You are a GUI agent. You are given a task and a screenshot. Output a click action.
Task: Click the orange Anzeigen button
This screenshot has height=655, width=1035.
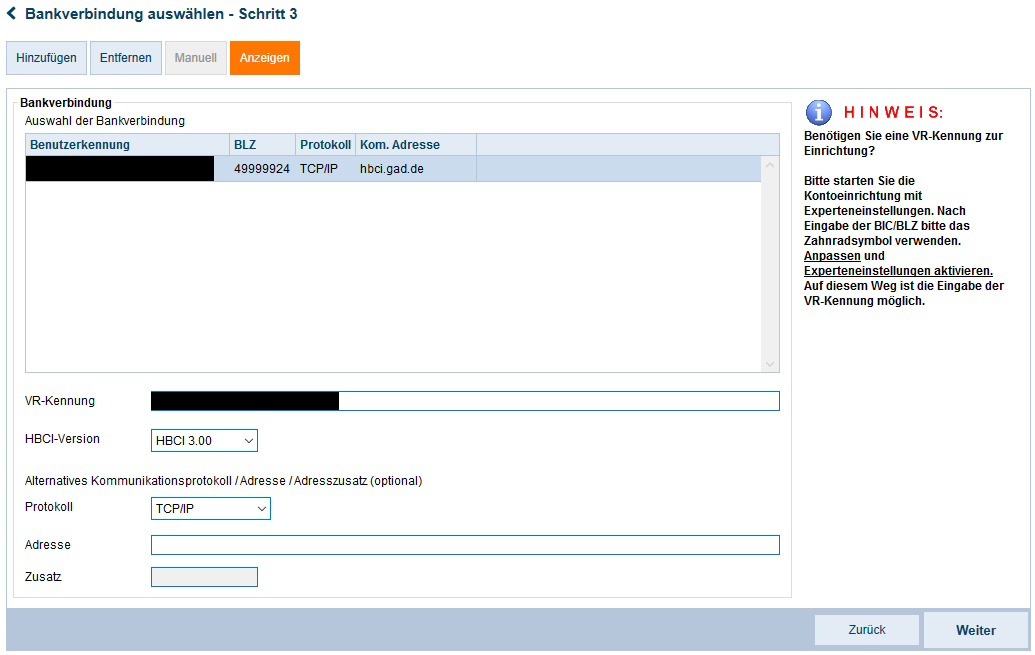coord(265,58)
